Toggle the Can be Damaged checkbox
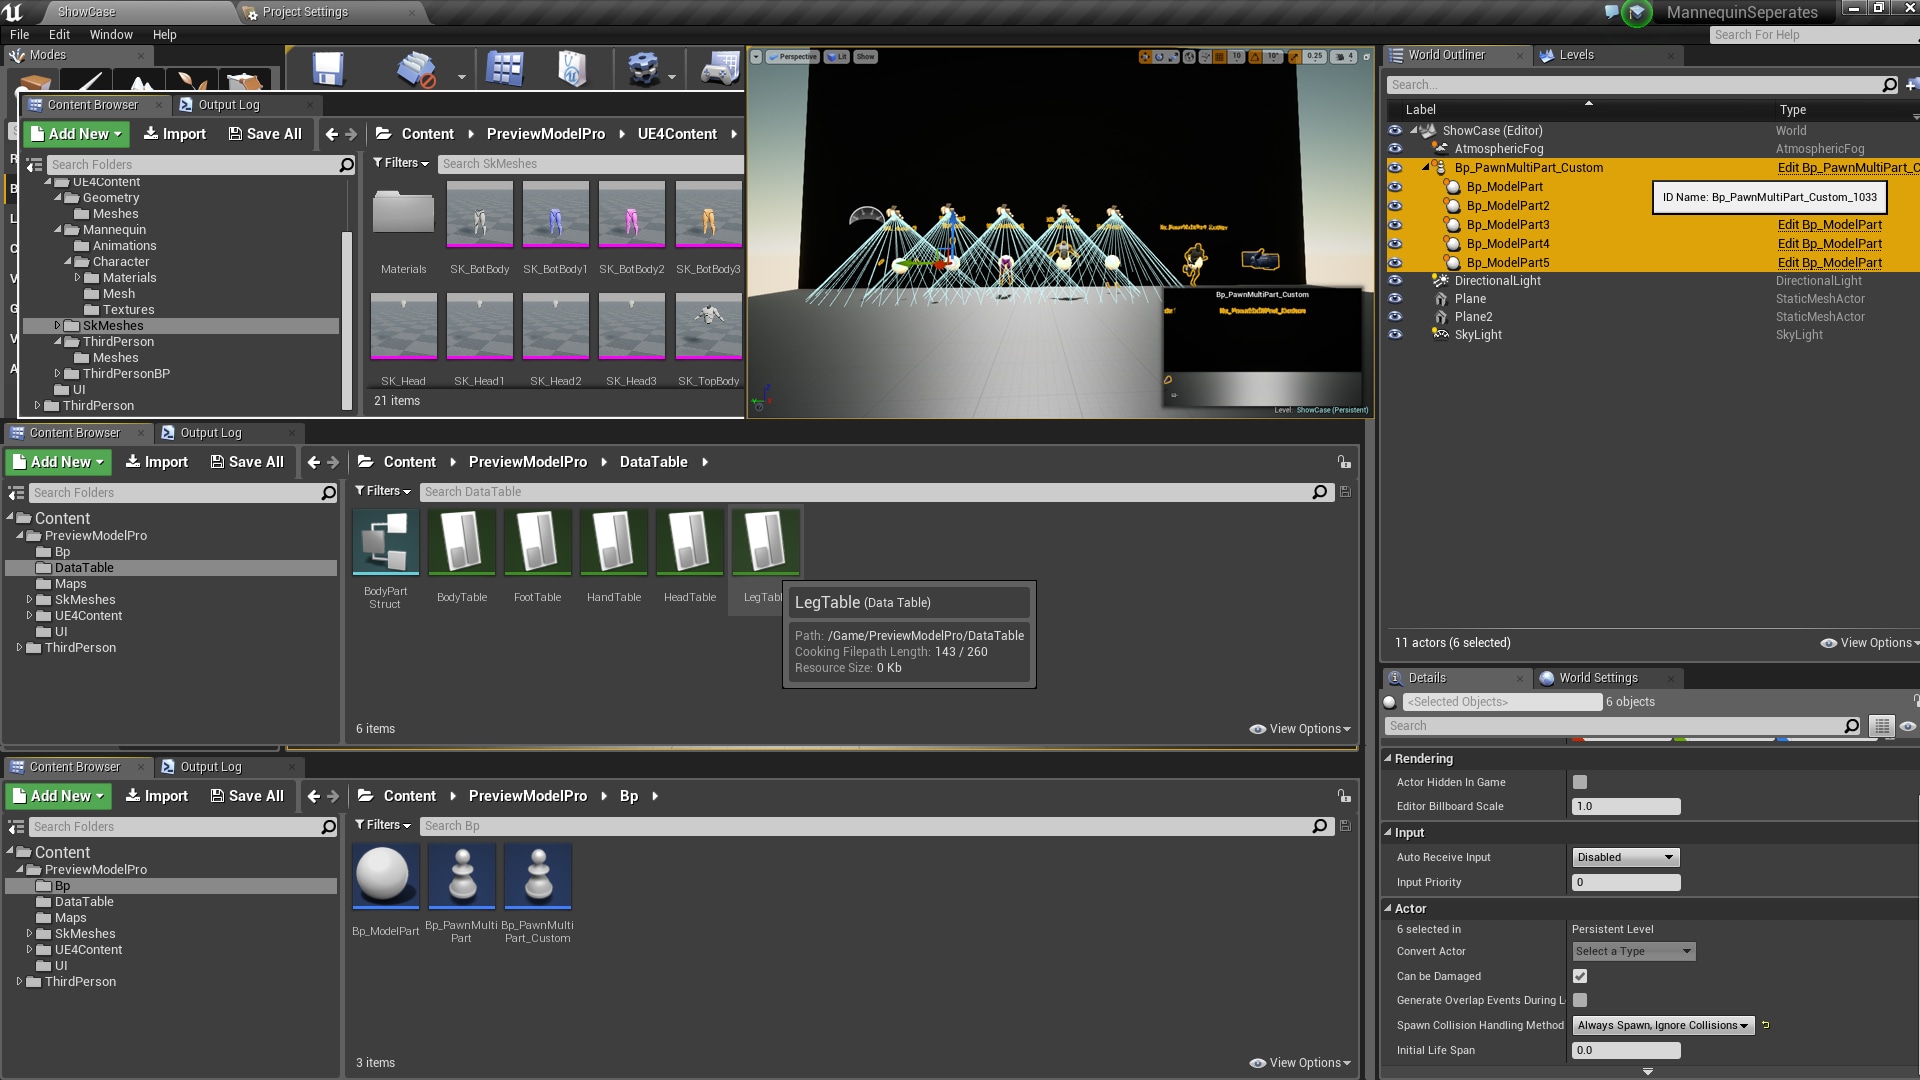Viewport: 1920px width, 1080px height. pos(1581,976)
